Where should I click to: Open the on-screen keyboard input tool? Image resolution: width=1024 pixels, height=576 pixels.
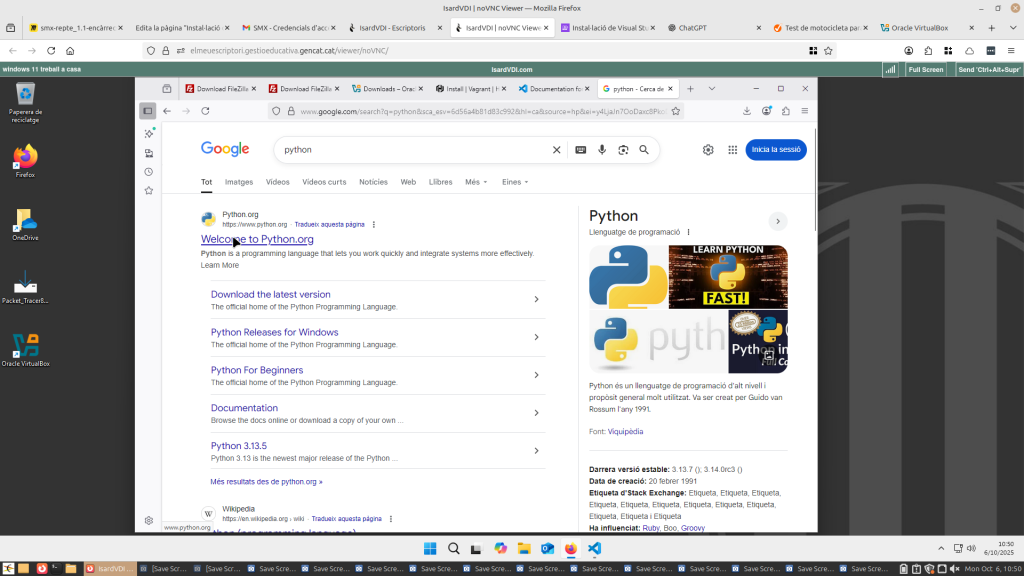click(581, 150)
